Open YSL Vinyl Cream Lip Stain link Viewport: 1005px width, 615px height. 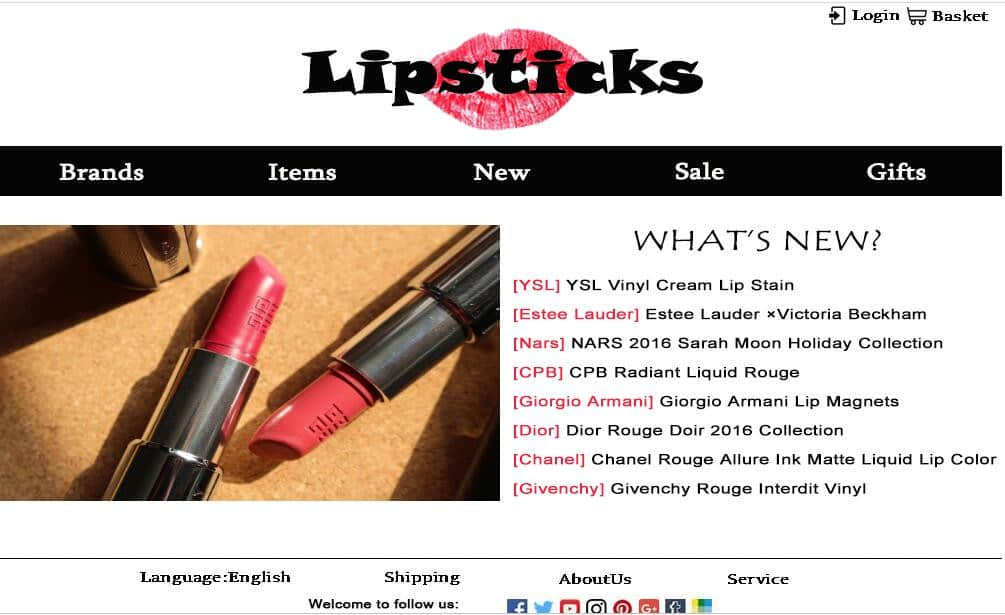[680, 285]
